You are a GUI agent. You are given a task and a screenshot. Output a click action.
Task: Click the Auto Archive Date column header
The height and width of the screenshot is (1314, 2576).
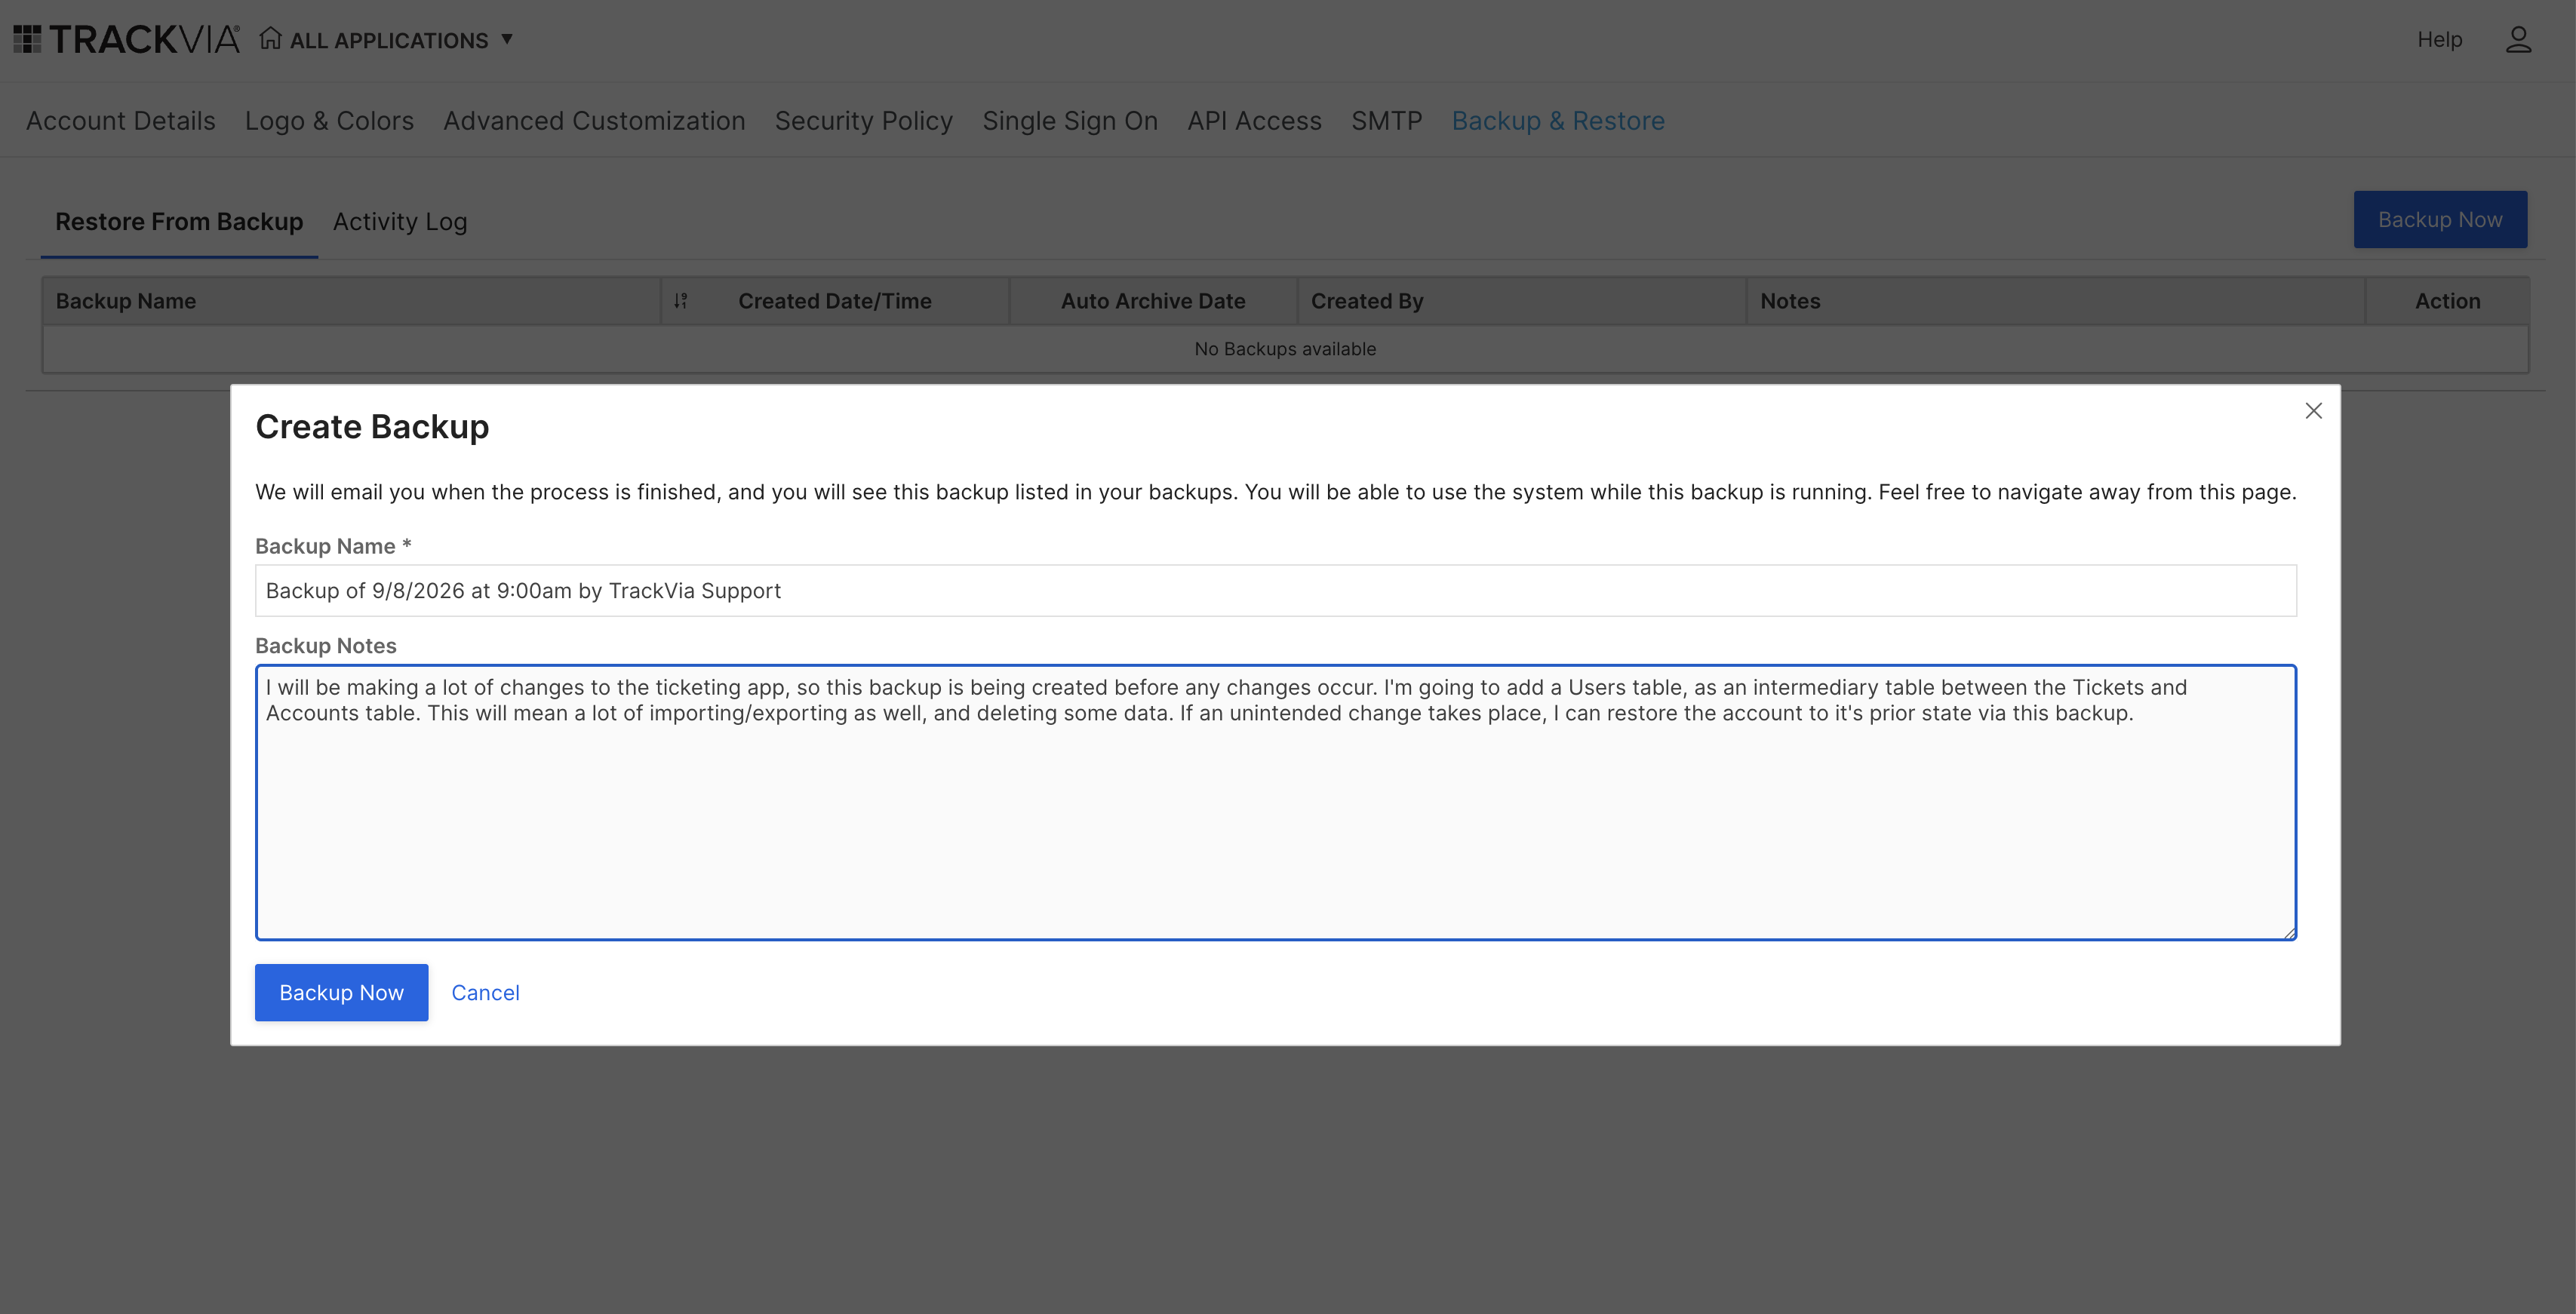1153,301
